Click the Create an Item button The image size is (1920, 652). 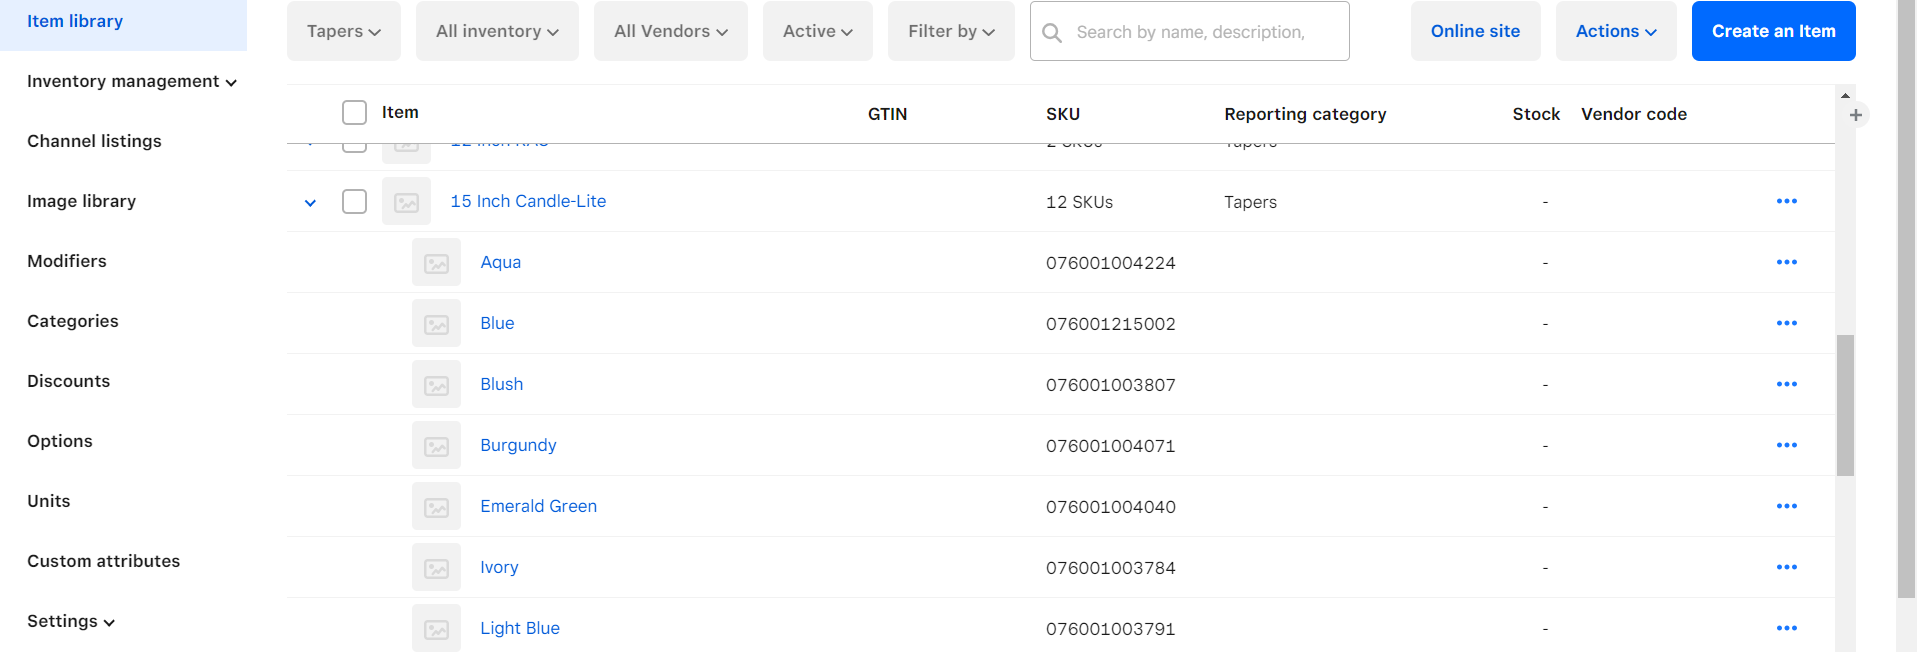click(1774, 31)
